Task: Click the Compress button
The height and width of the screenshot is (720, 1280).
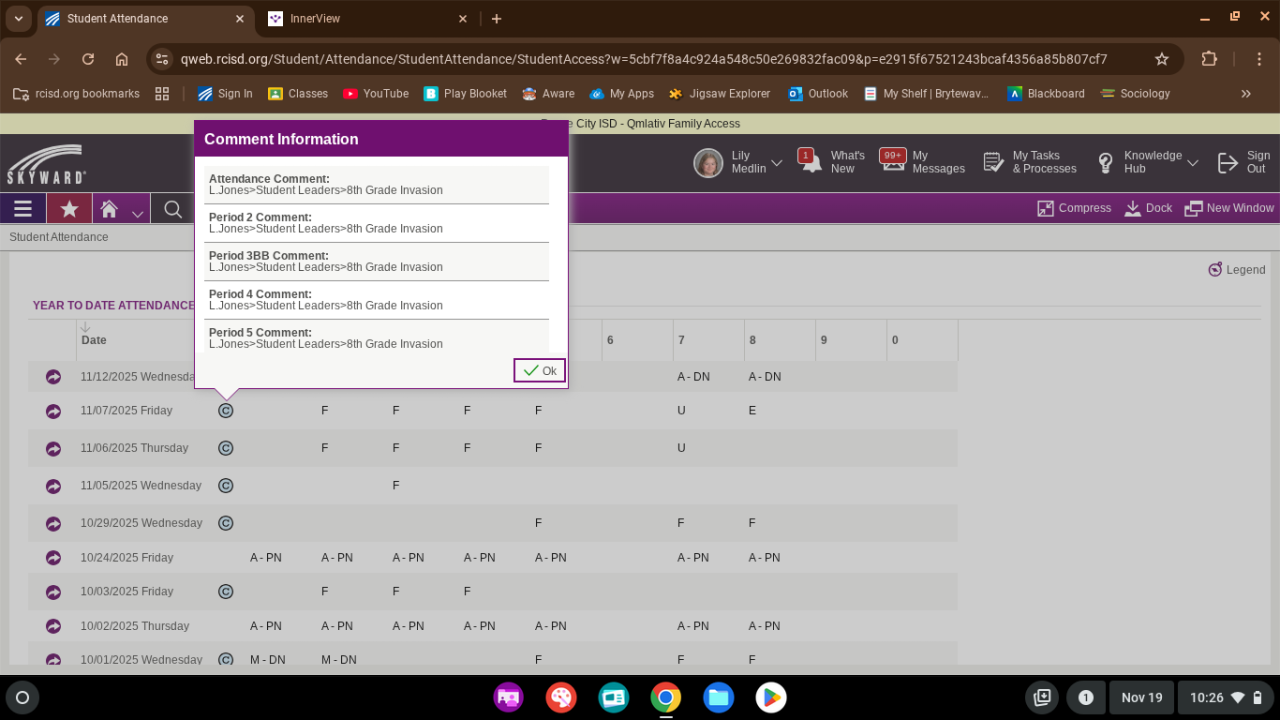Action: coord(1074,208)
